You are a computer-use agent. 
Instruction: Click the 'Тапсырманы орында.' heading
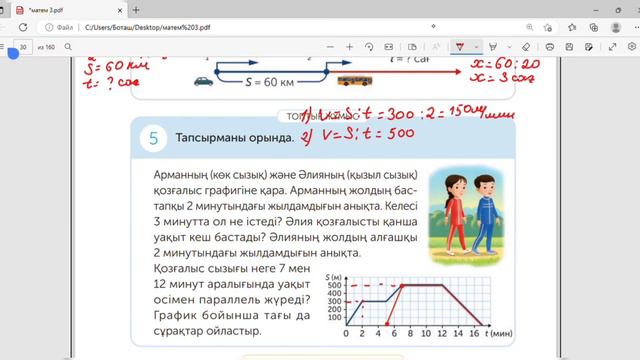pos(235,138)
